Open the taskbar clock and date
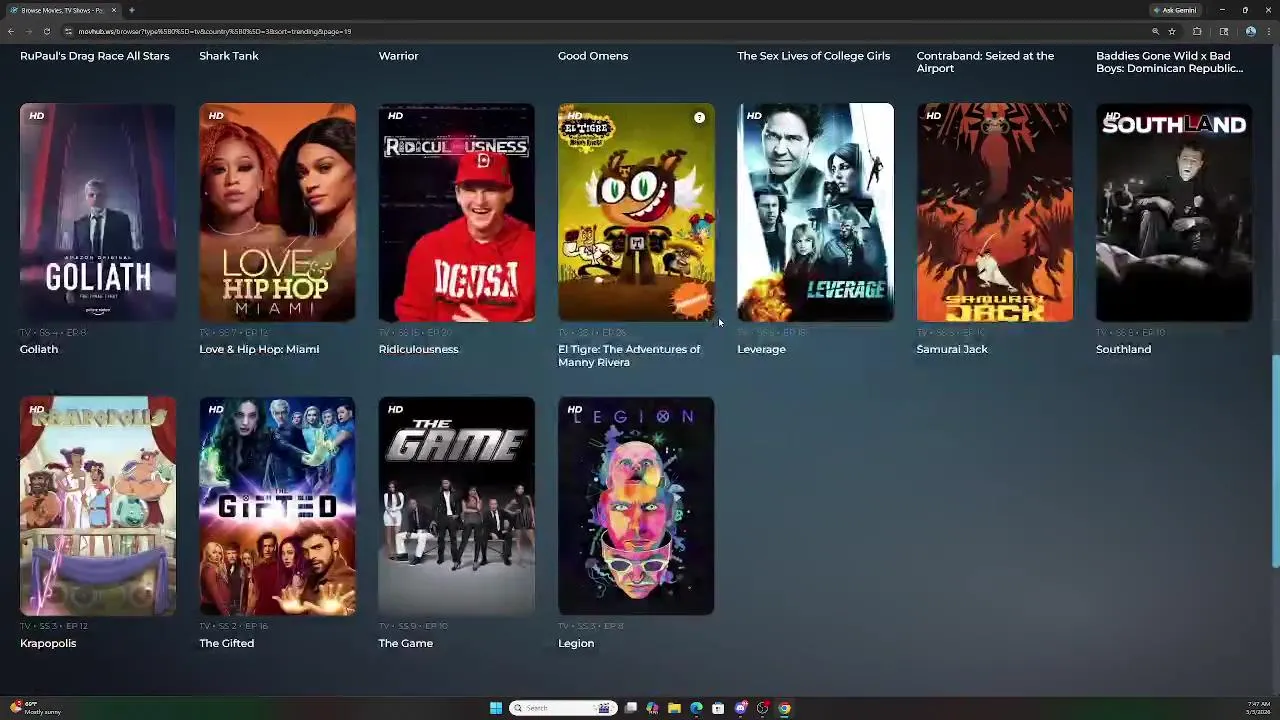The image size is (1280, 720). click(x=1259, y=708)
